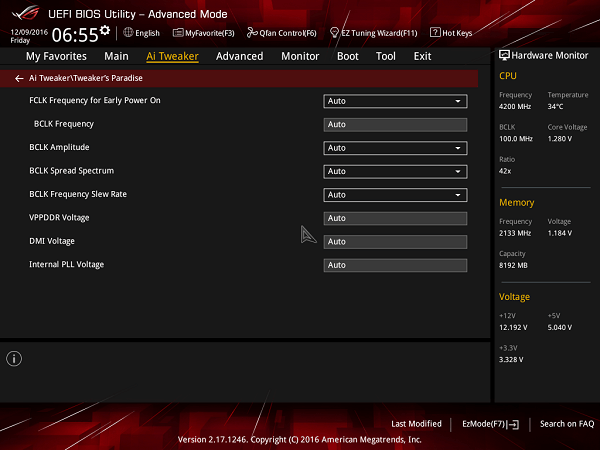
Task: Expand BCLK Spread Spectrum dropdown
Action: [x=395, y=171]
